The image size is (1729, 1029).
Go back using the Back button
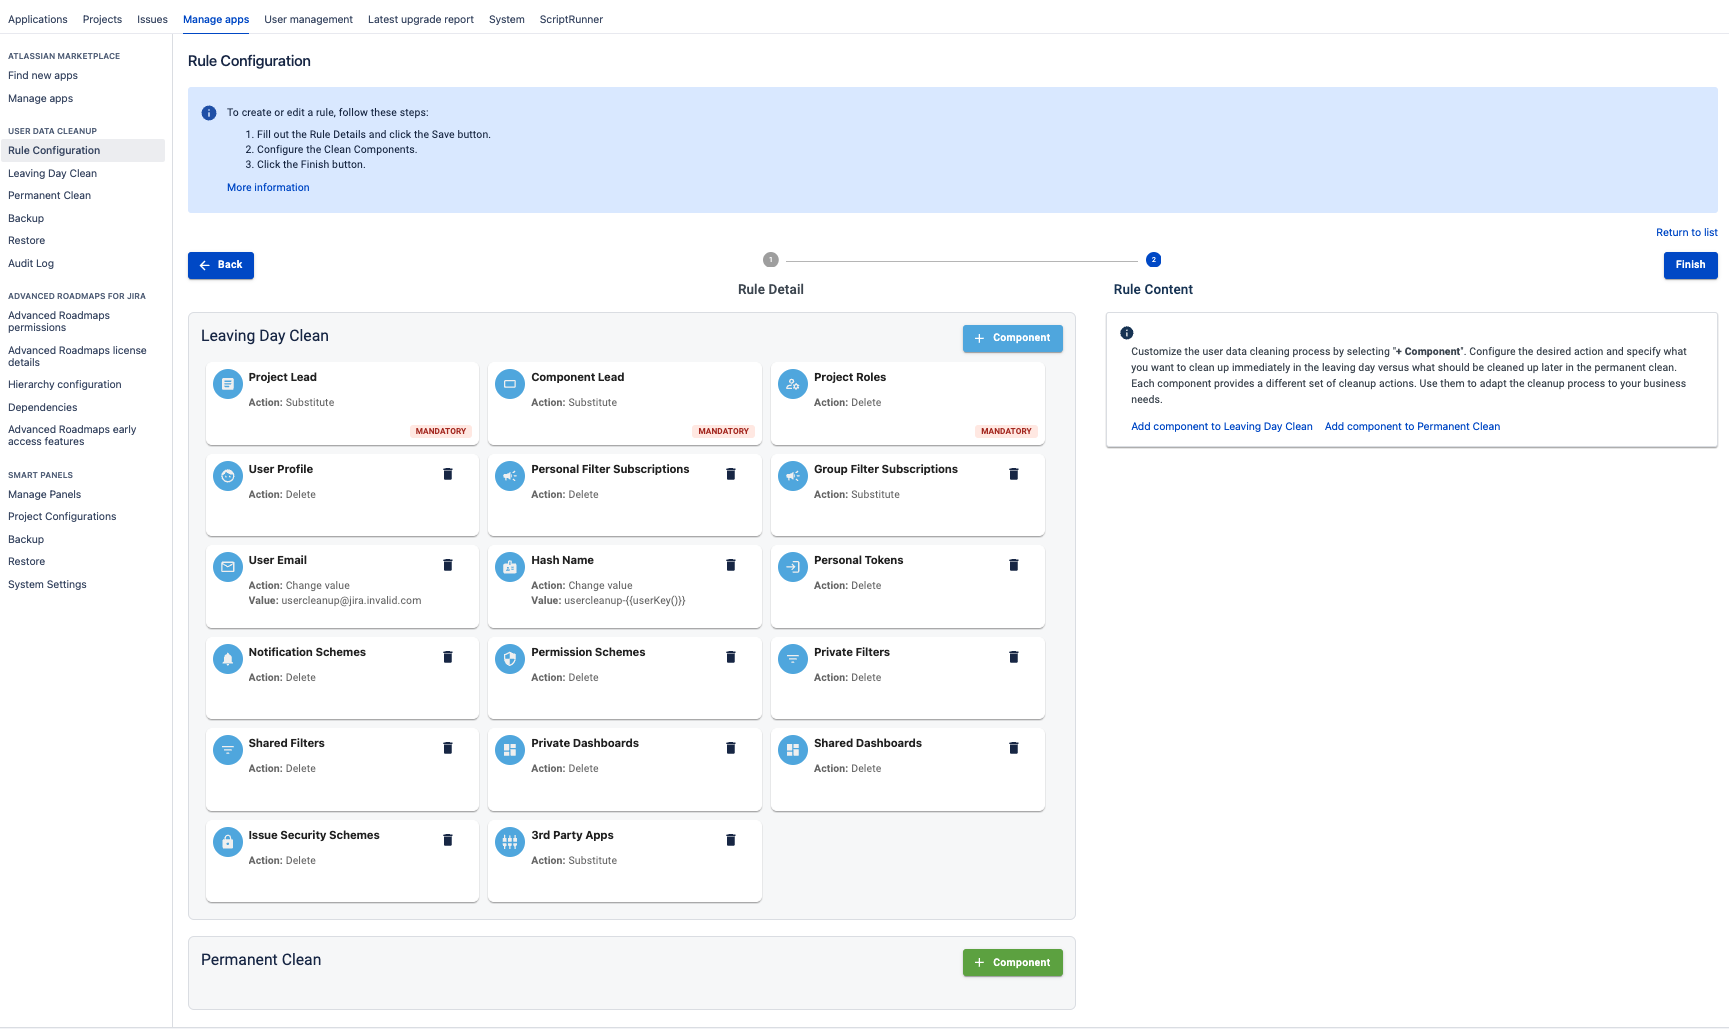pyautogui.click(x=221, y=265)
